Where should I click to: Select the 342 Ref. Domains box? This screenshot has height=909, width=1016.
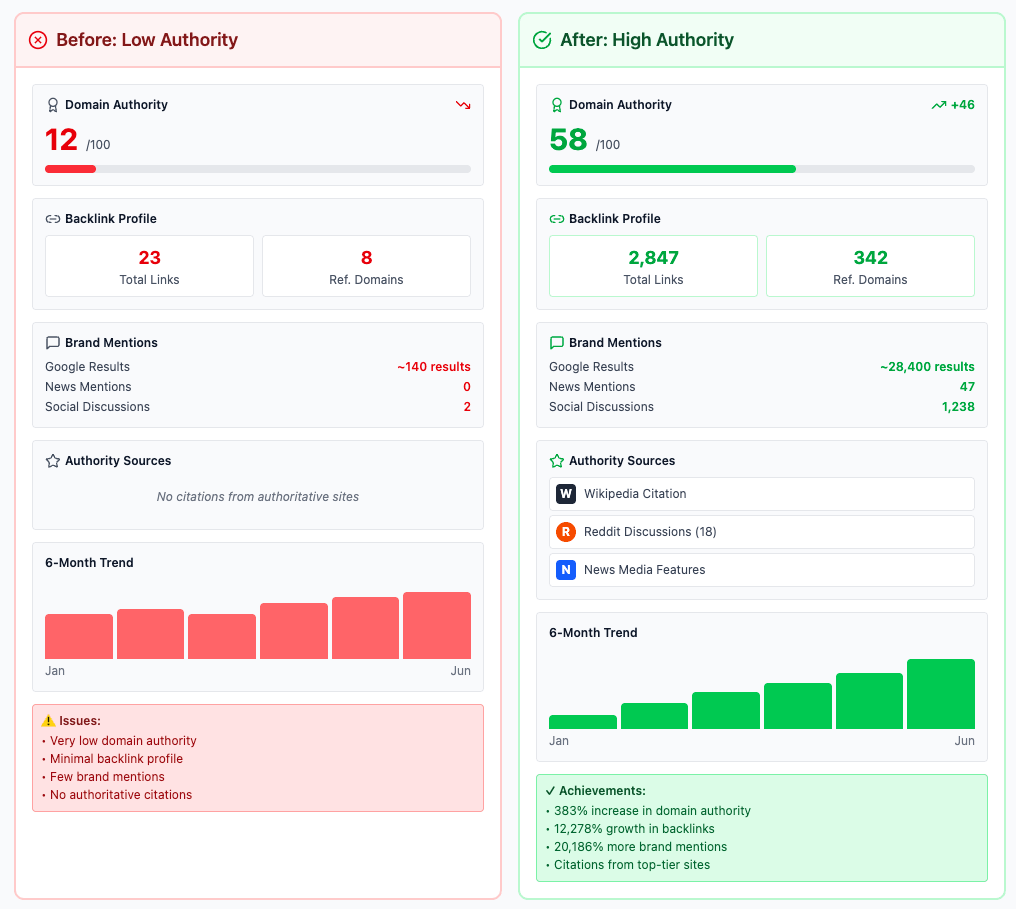pyautogui.click(x=870, y=266)
